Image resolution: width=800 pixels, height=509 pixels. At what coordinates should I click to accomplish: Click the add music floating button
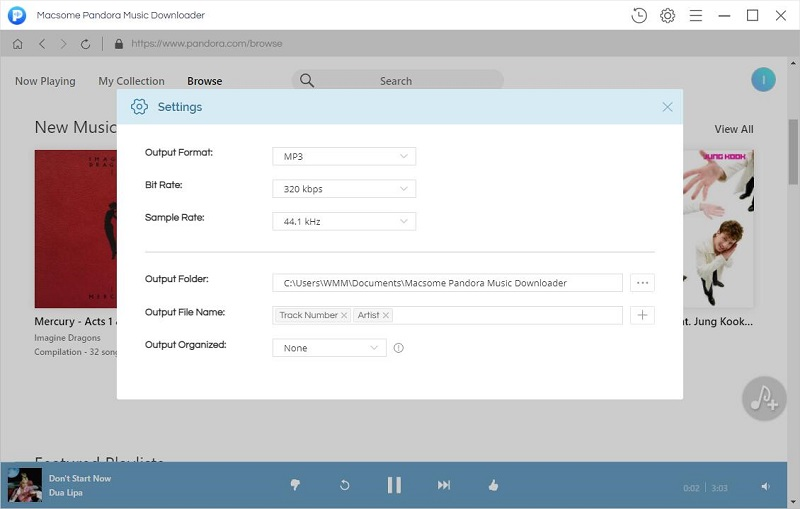764,399
